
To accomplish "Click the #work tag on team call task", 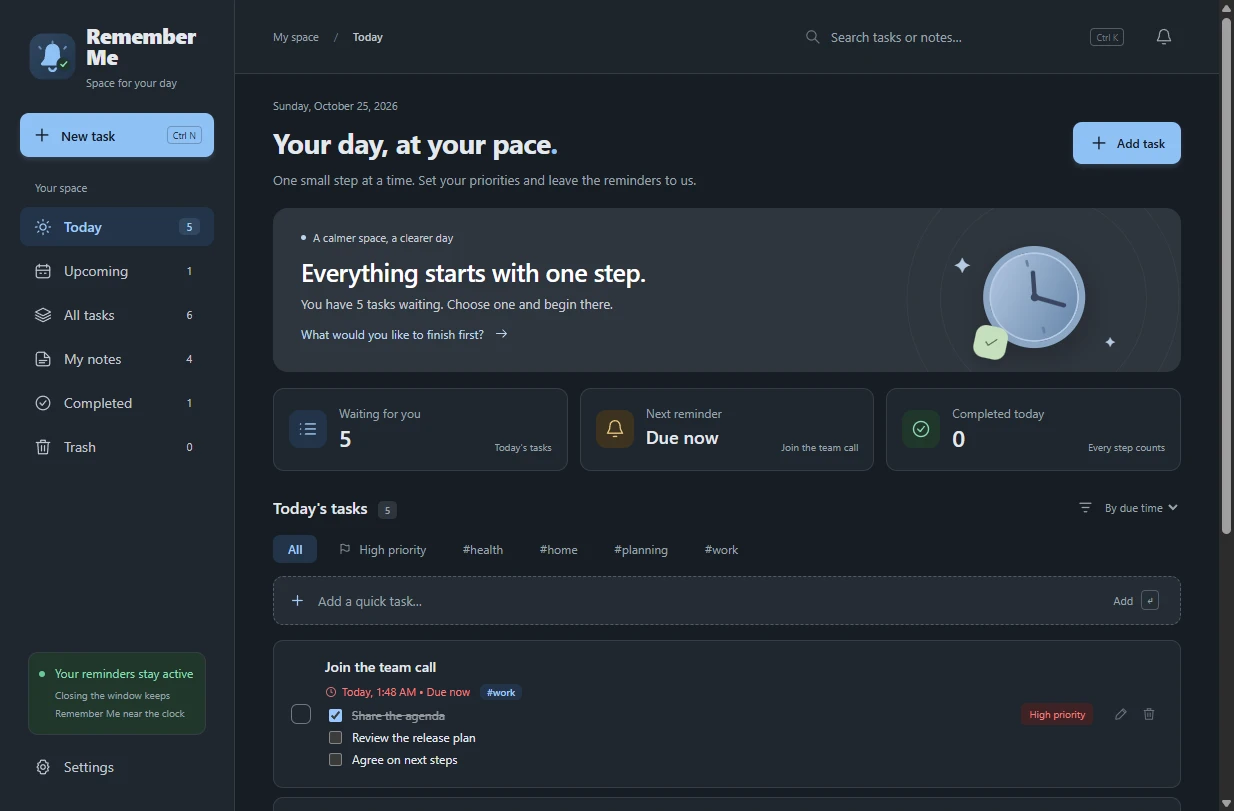I will coord(501,692).
